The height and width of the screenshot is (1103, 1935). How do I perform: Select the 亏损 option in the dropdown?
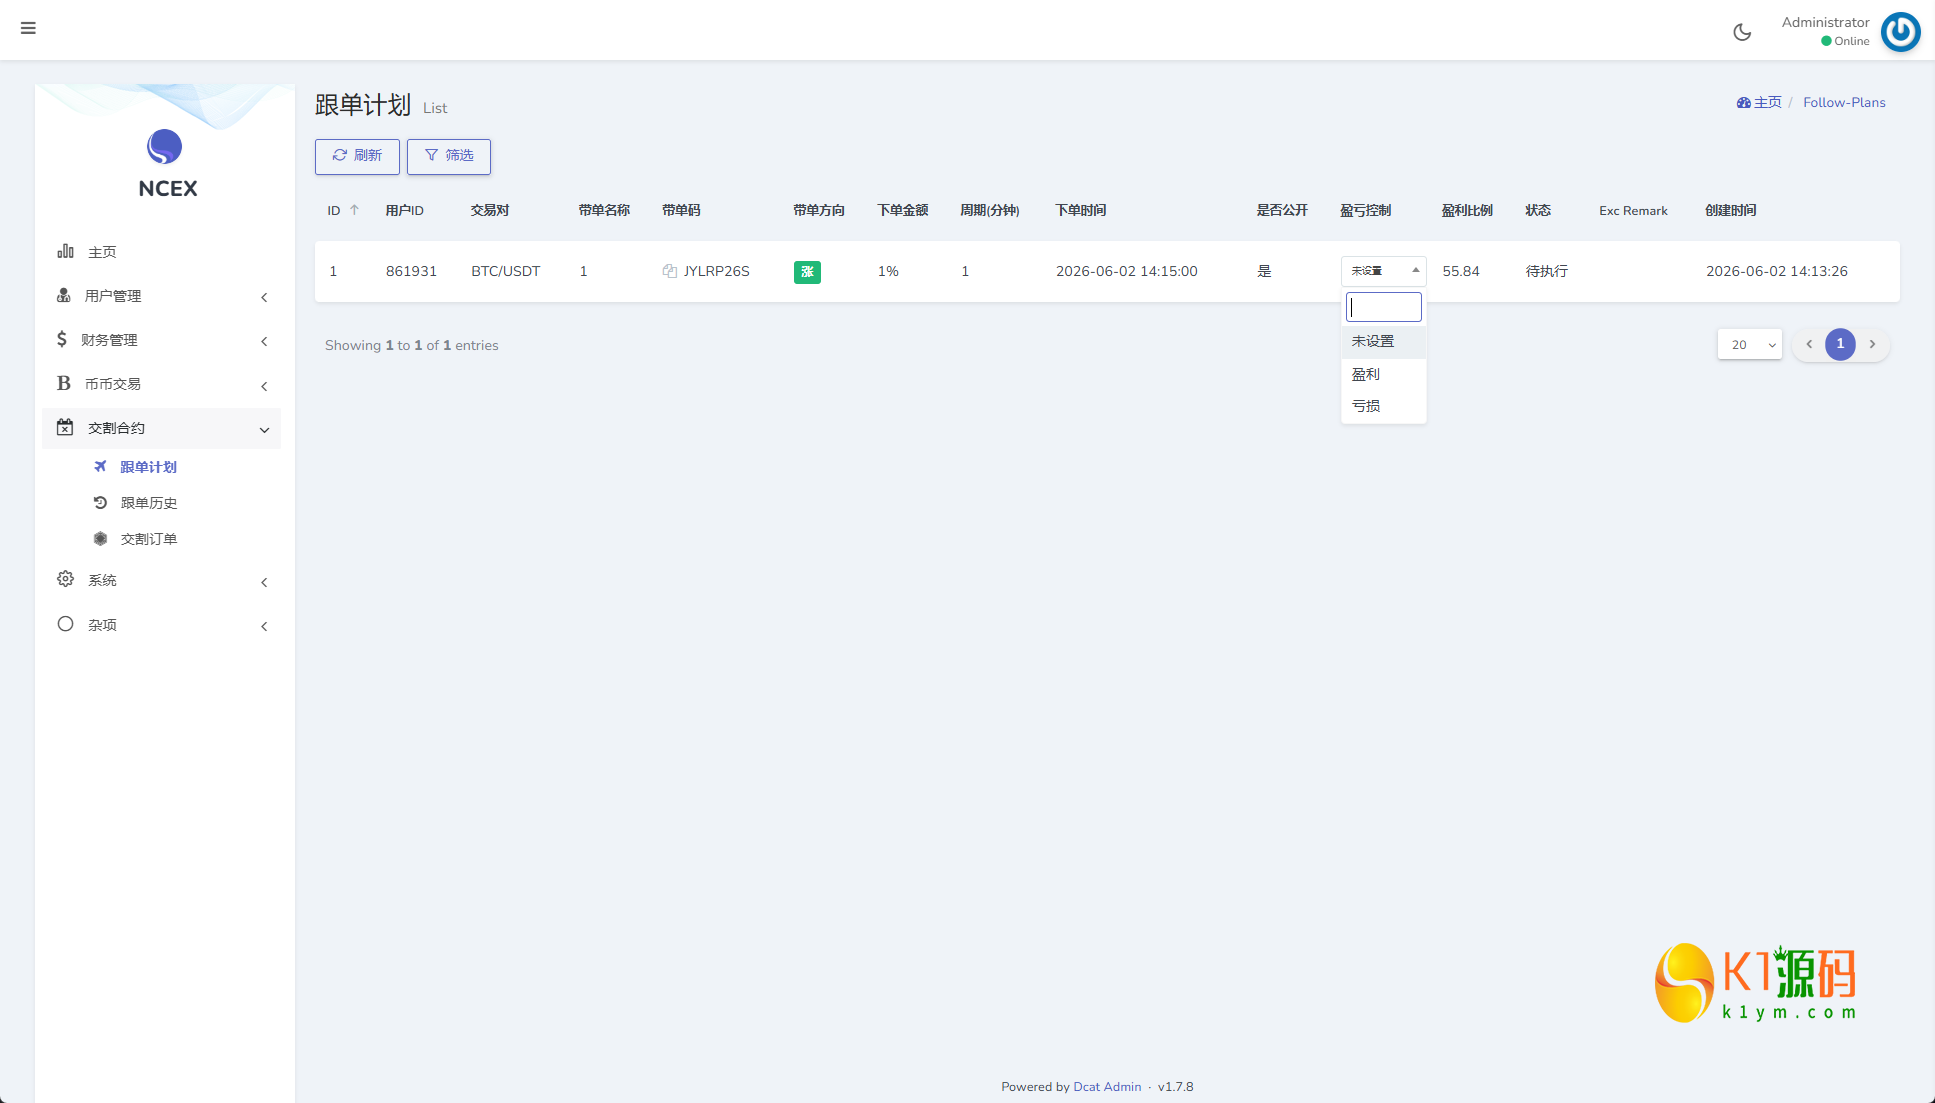click(x=1383, y=406)
